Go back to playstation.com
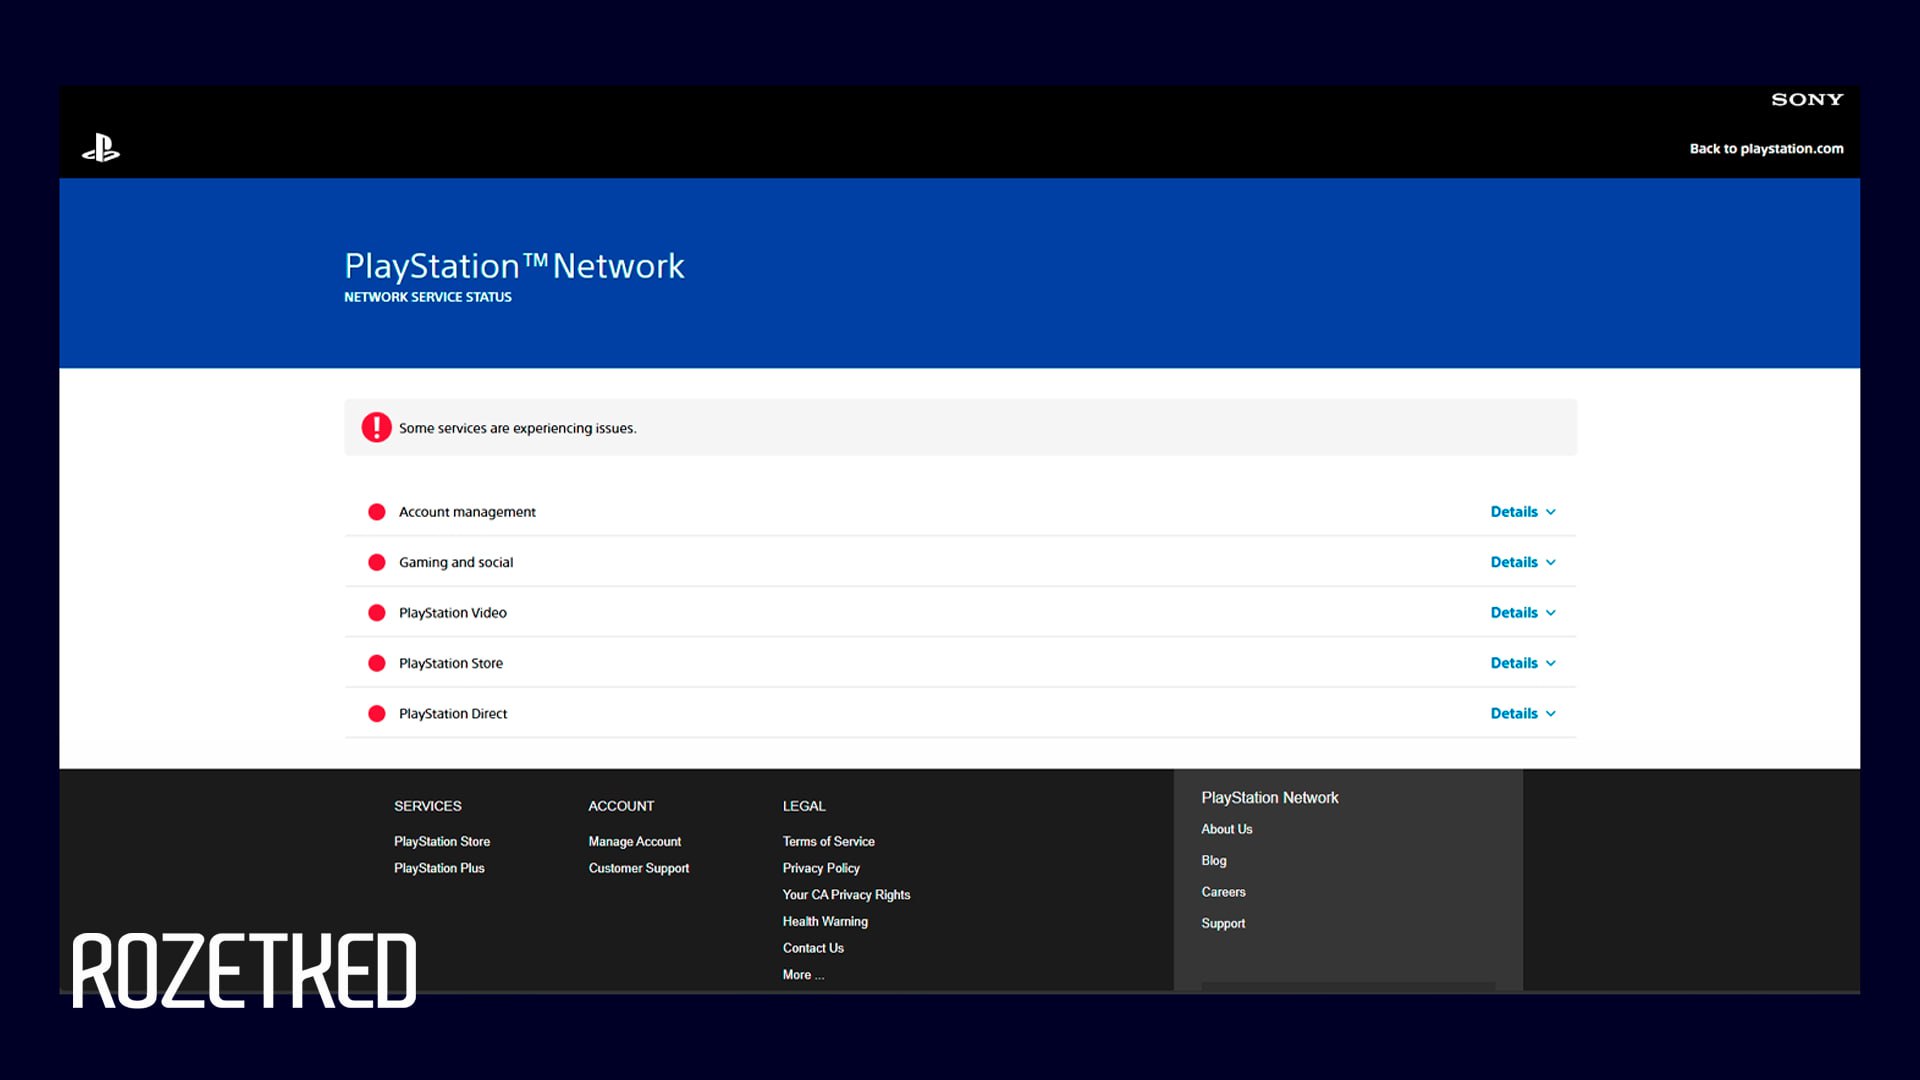The width and height of the screenshot is (1920, 1080). point(1766,148)
